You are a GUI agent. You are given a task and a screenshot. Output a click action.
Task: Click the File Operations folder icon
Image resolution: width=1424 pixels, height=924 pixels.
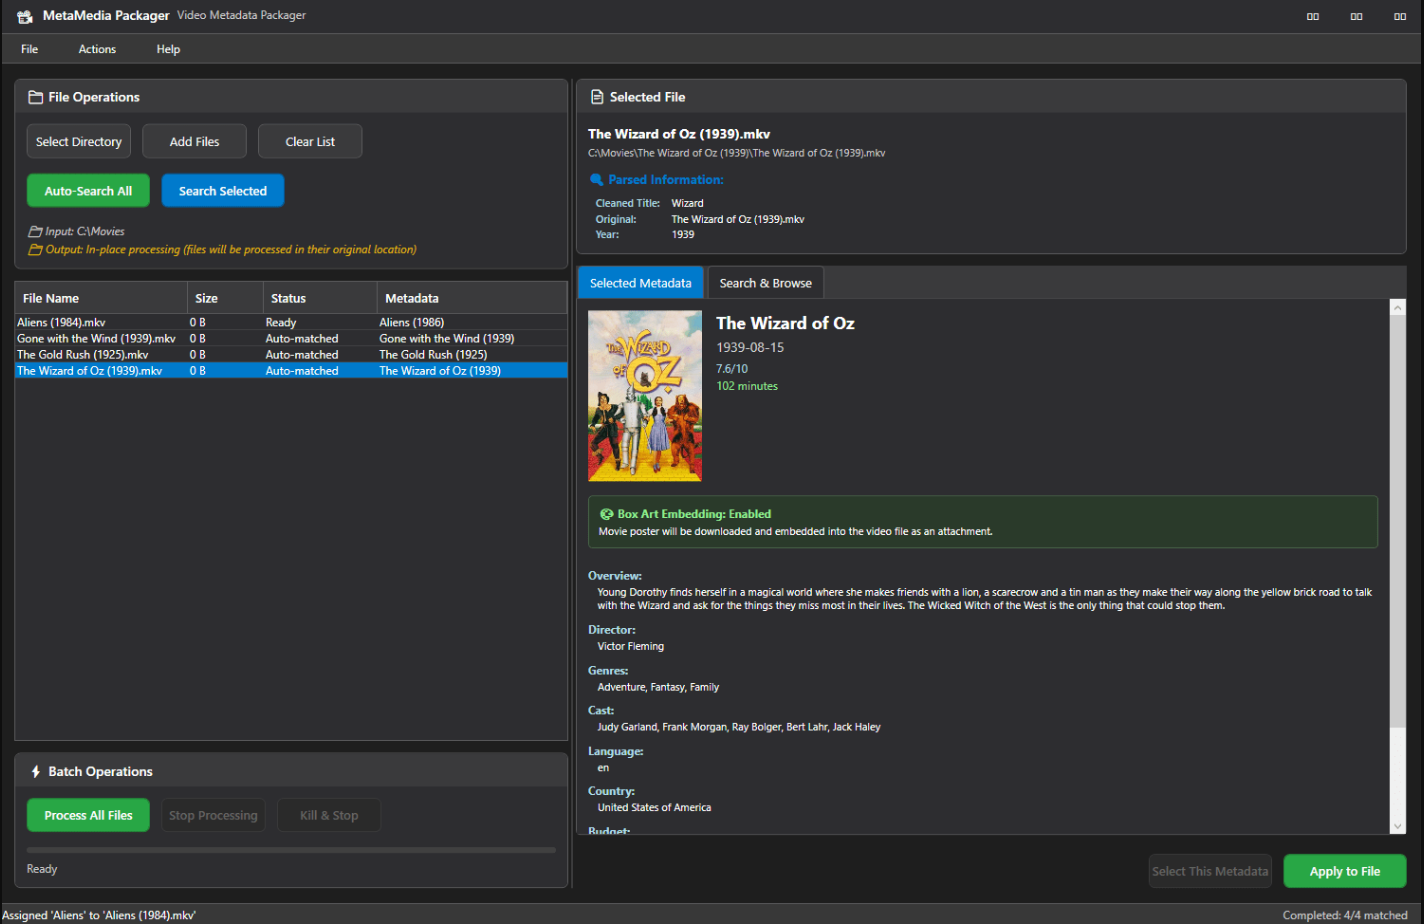[36, 97]
